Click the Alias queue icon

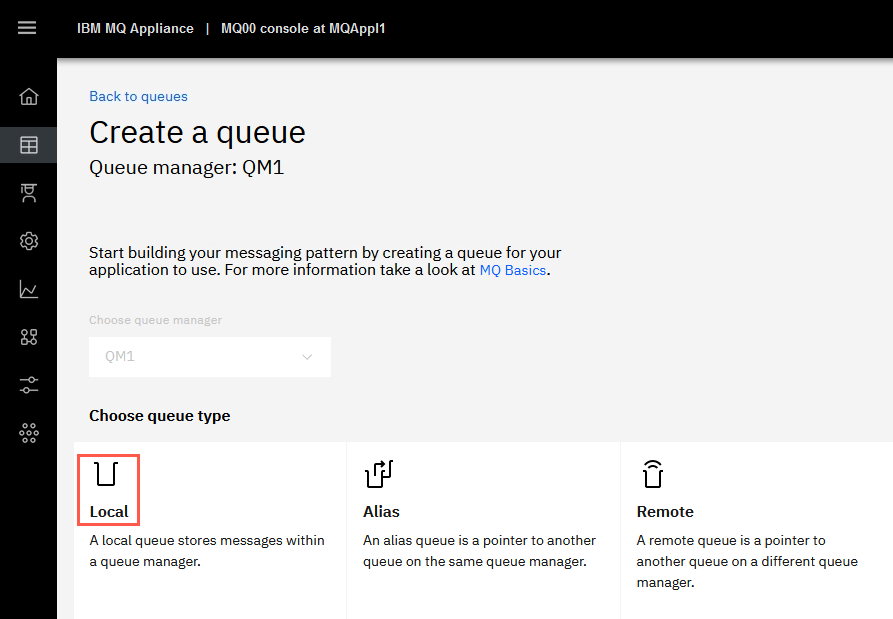[x=379, y=474]
